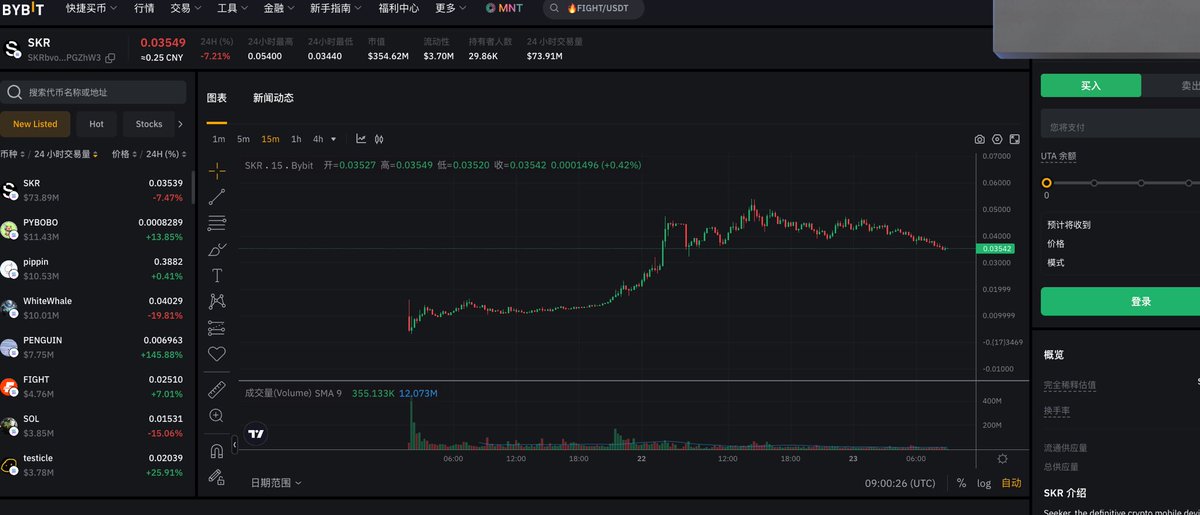Open the 交易 dropdown menu
This screenshot has height=515, width=1200.
(185, 8)
